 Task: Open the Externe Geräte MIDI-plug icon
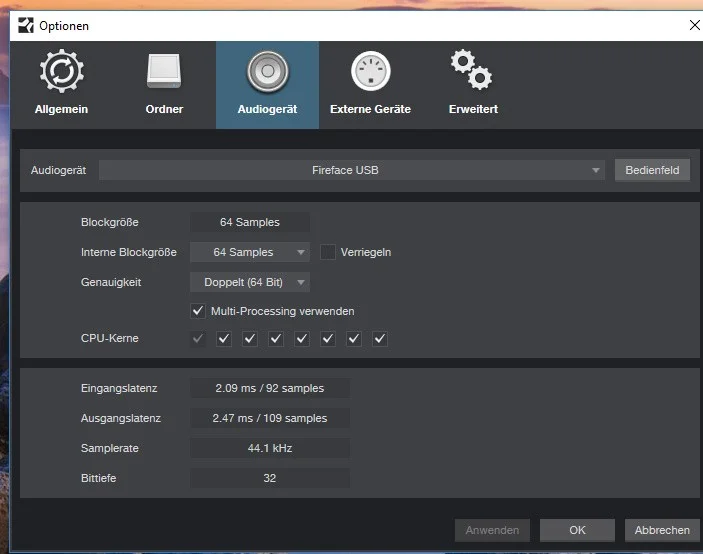click(371, 71)
